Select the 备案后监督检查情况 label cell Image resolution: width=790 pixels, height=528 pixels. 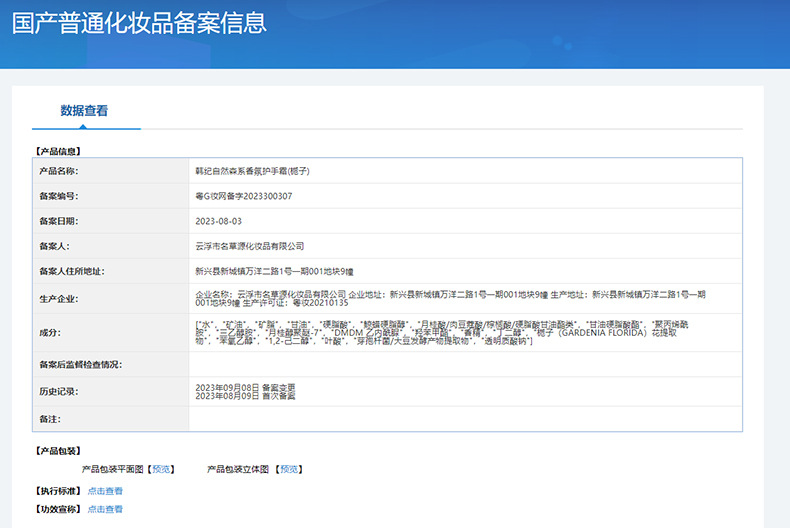pyautogui.click(x=111, y=364)
